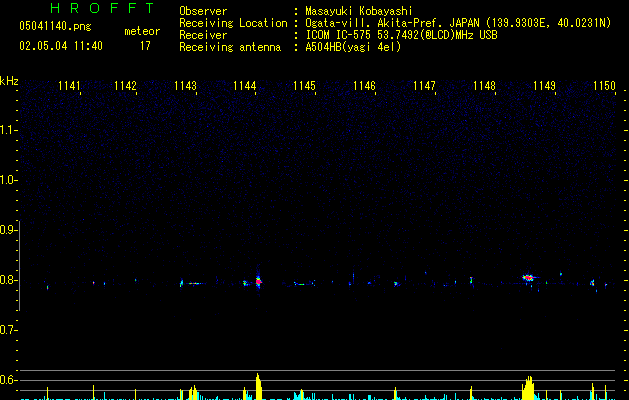Image resolution: width=629 pixels, height=400 pixels.
Task: Click the 1143 time tick label
Action: [x=185, y=86]
